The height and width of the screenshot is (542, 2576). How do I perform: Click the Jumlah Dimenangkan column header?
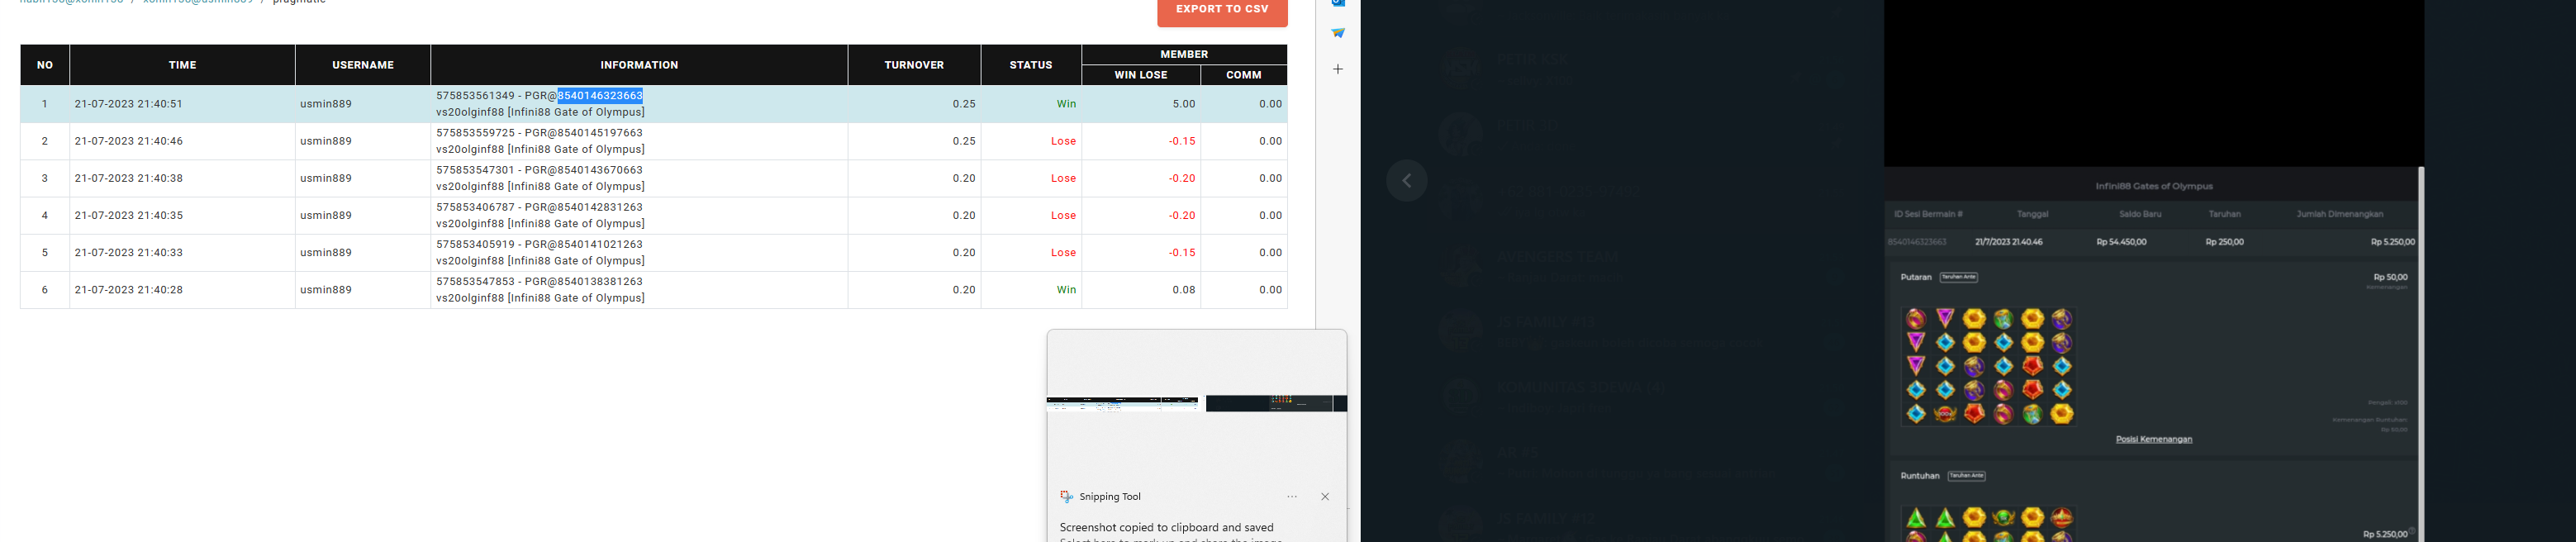click(x=2340, y=214)
